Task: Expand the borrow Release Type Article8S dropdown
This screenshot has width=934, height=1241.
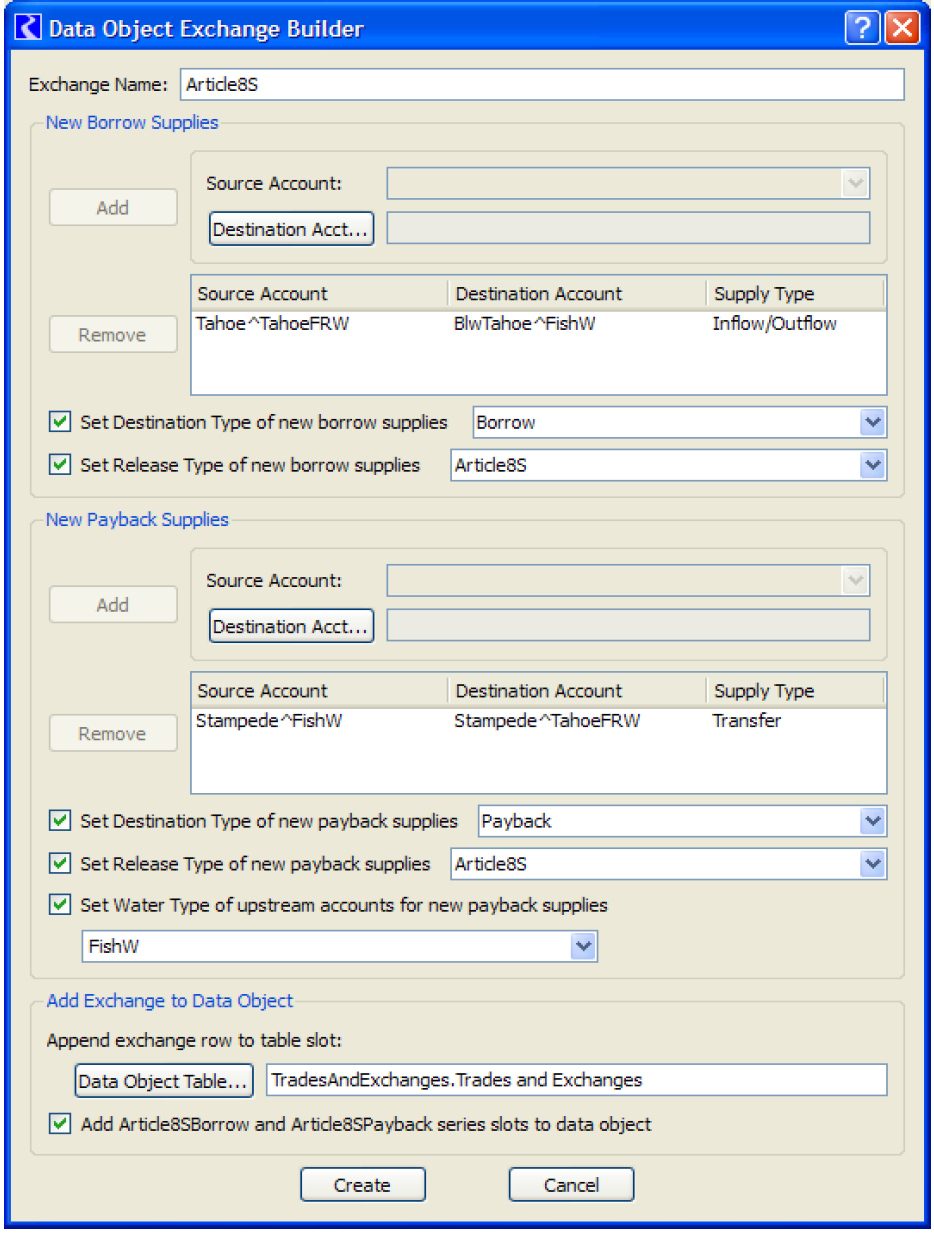Action: [873, 465]
